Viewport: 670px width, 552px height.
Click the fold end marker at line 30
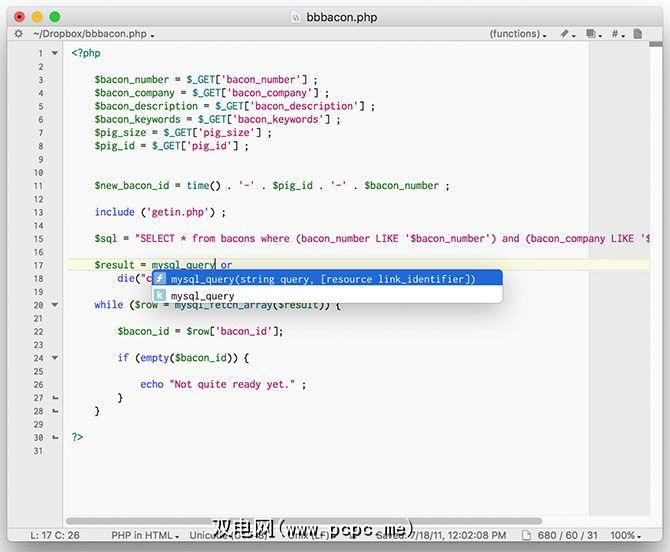click(55, 437)
